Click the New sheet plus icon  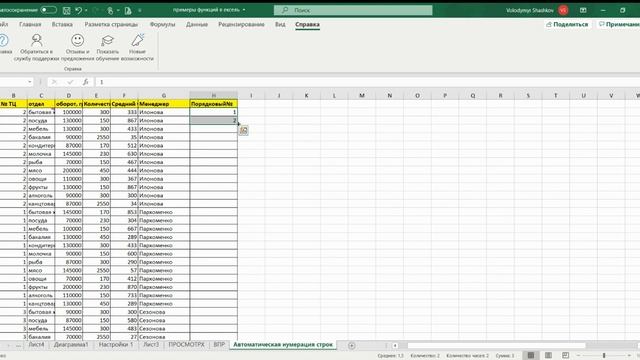351,345
